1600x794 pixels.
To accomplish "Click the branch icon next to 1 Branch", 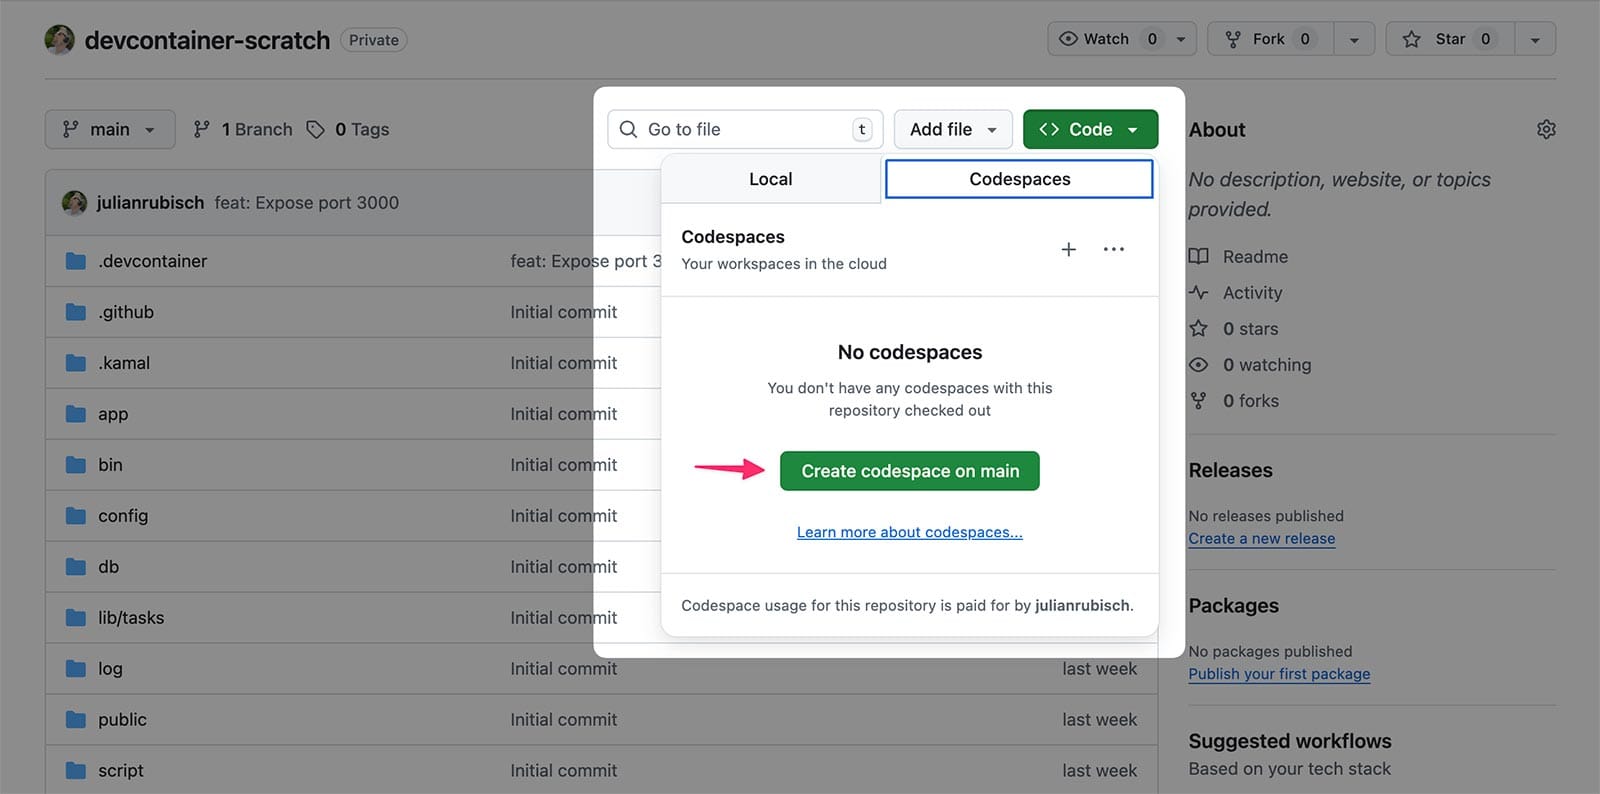I will coord(202,130).
